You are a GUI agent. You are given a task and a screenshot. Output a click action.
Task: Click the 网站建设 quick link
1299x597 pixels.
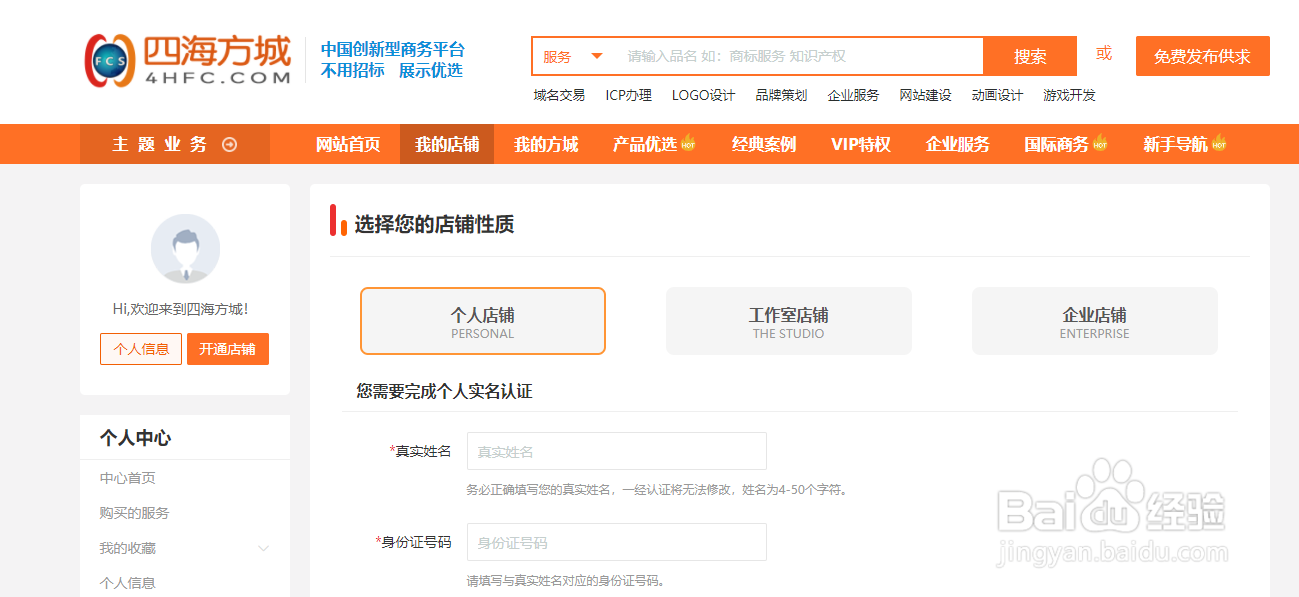click(x=925, y=95)
